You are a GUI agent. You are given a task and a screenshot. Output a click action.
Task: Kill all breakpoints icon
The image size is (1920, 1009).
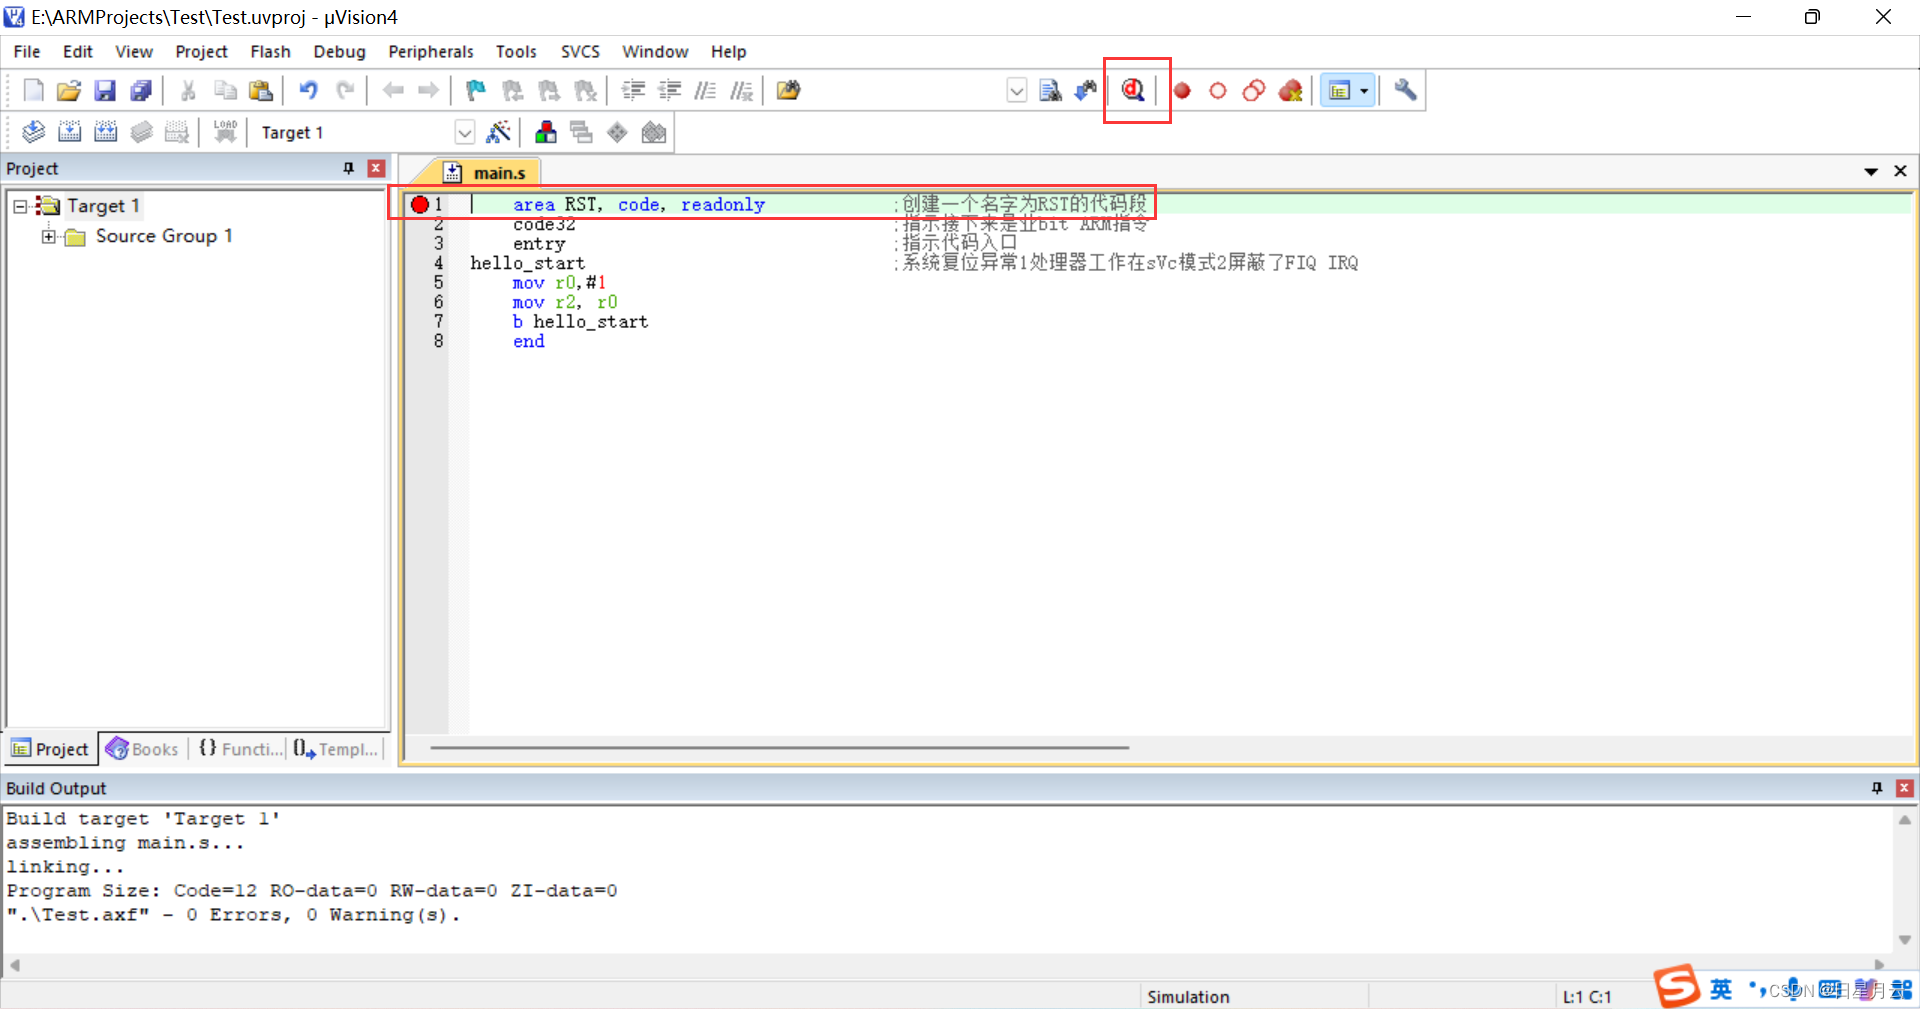[1291, 91]
